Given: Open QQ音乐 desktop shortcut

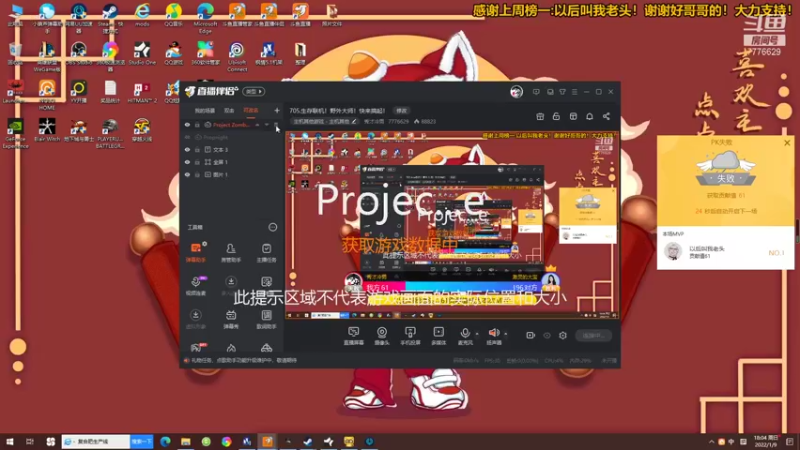Looking at the screenshot, I should tap(173, 14).
